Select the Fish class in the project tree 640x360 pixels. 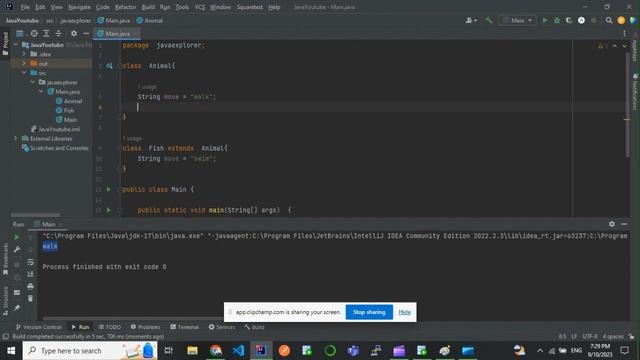pyautogui.click(x=65, y=110)
